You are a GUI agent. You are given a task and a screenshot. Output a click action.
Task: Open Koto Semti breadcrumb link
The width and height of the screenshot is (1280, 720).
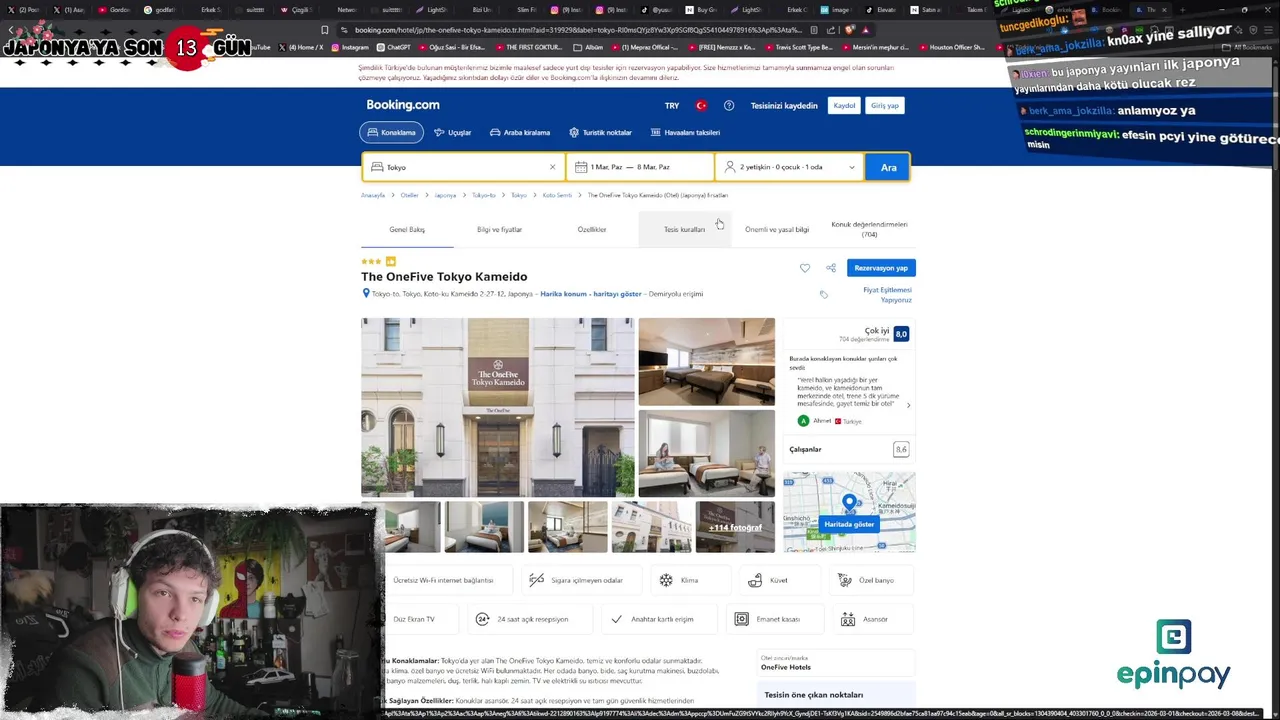point(557,195)
